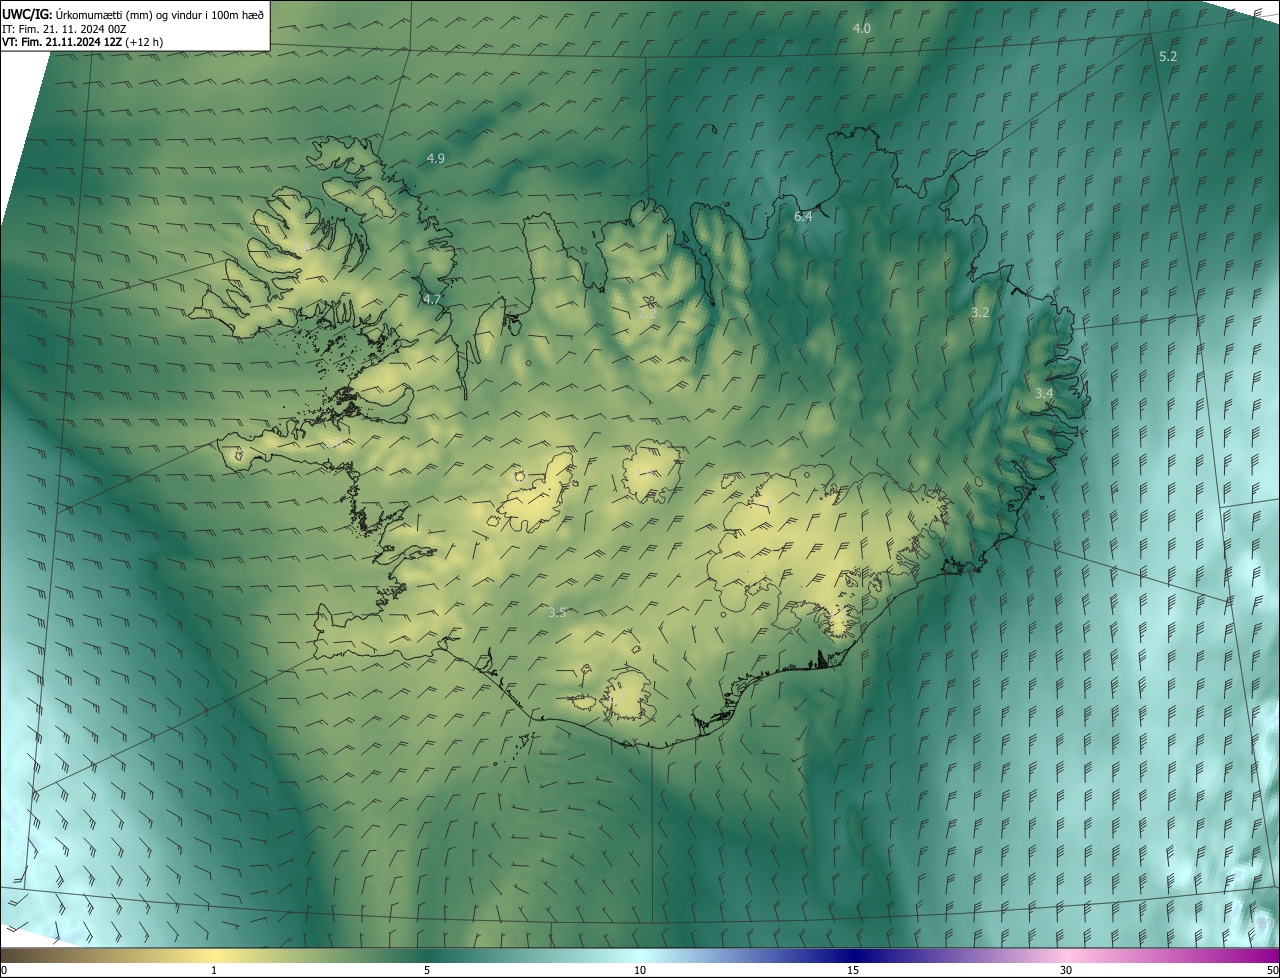Click the colorbar tick label 50
This screenshot has width=1280, height=978.
[x=1272, y=970]
